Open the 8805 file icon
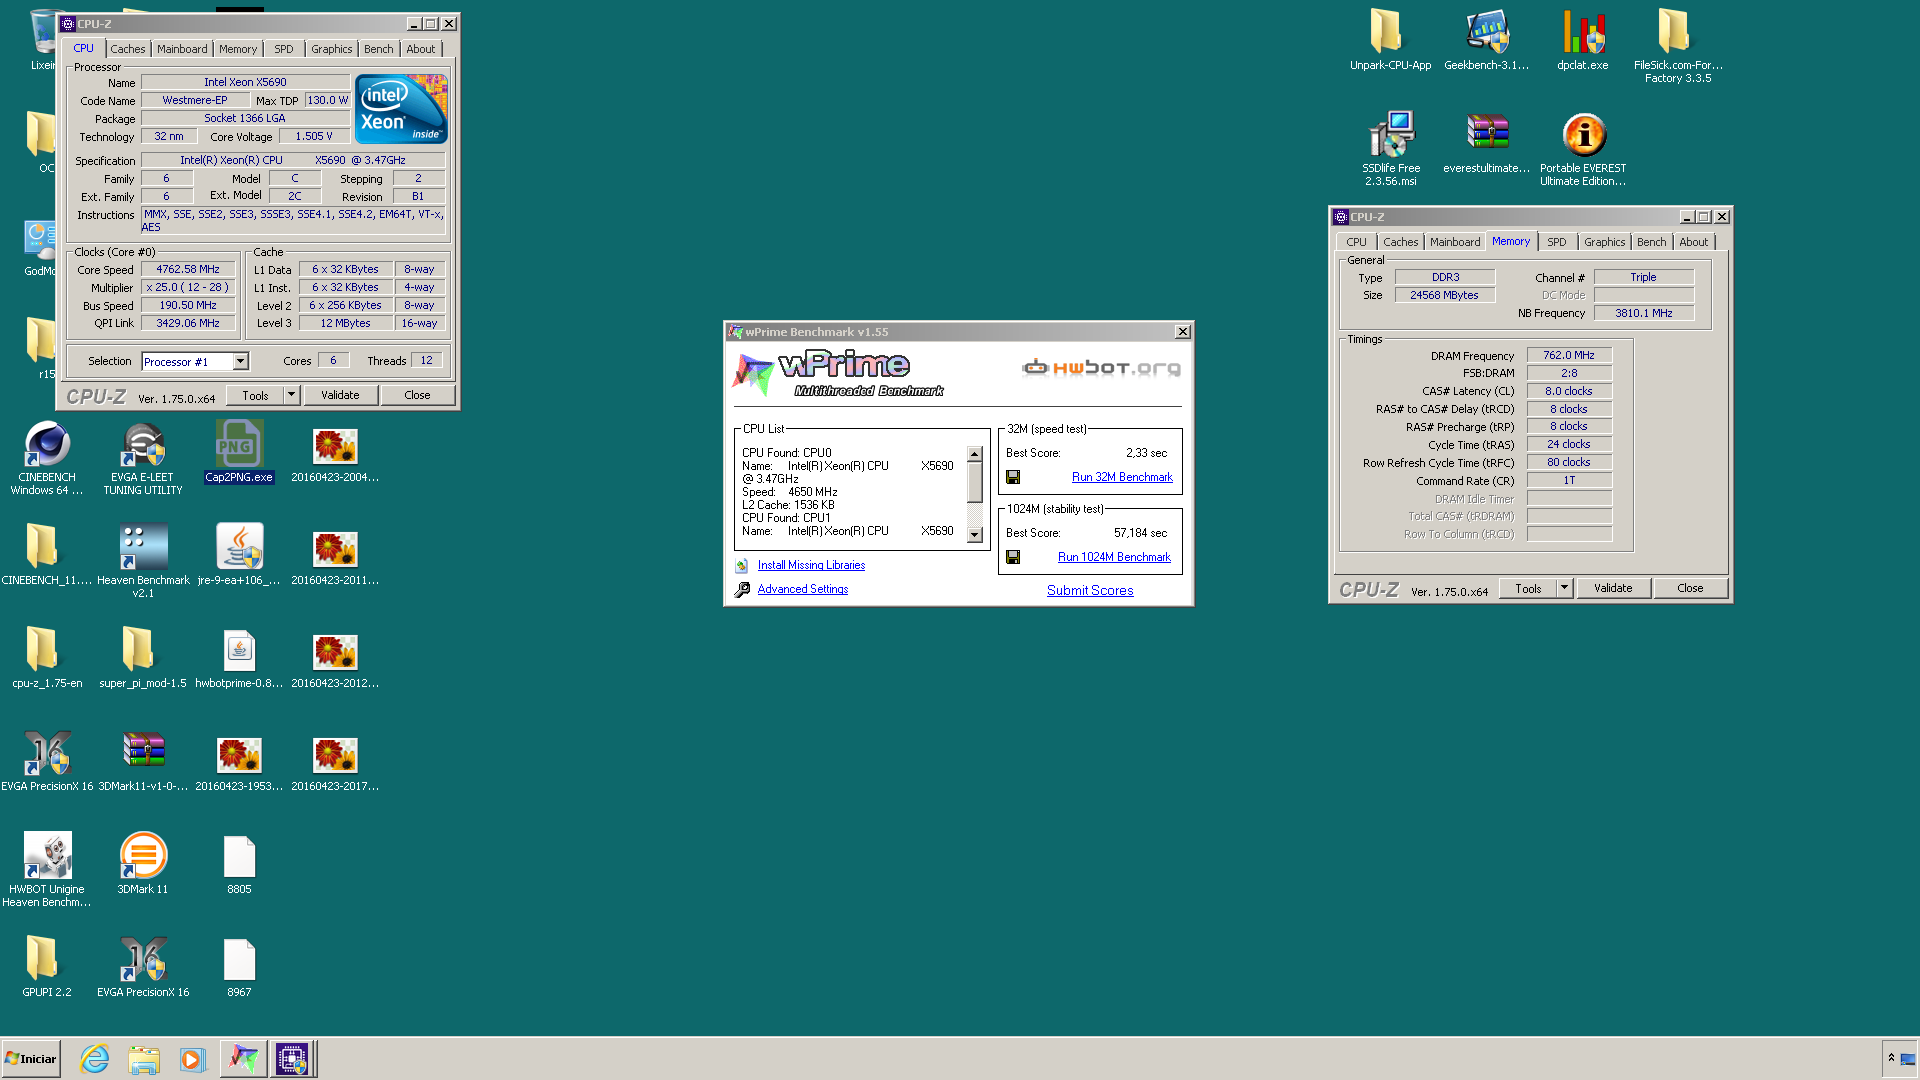This screenshot has height=1080, width=1920. tap(239, 863)
